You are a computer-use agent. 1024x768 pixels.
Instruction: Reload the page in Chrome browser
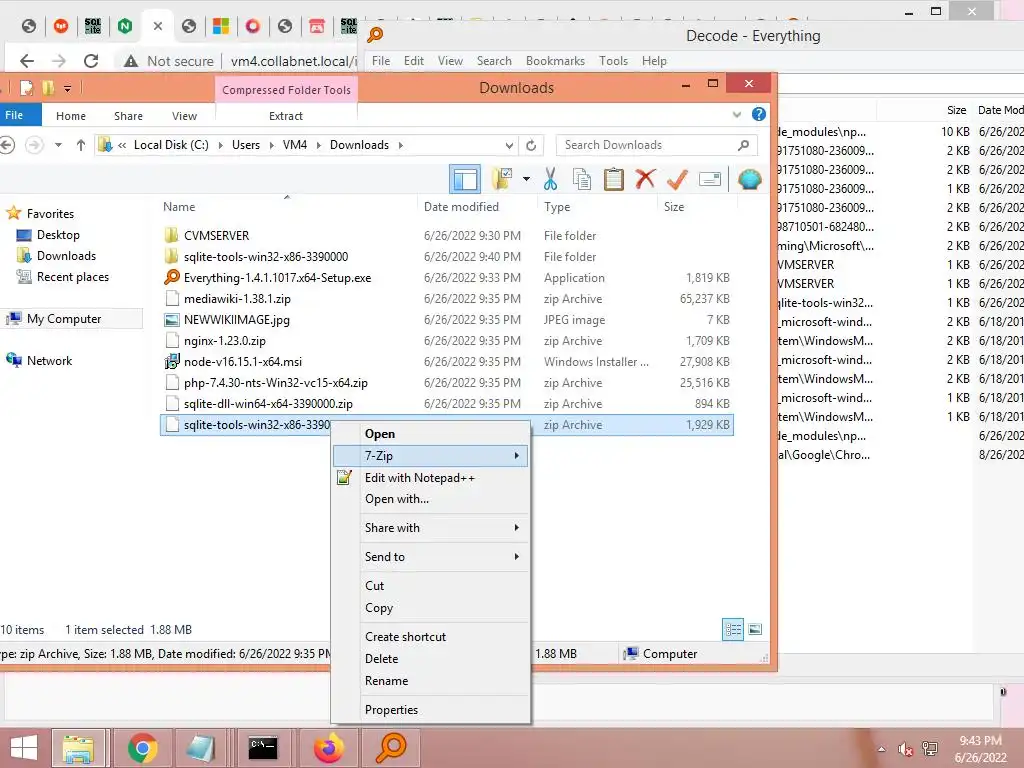[x=91, y=61]
